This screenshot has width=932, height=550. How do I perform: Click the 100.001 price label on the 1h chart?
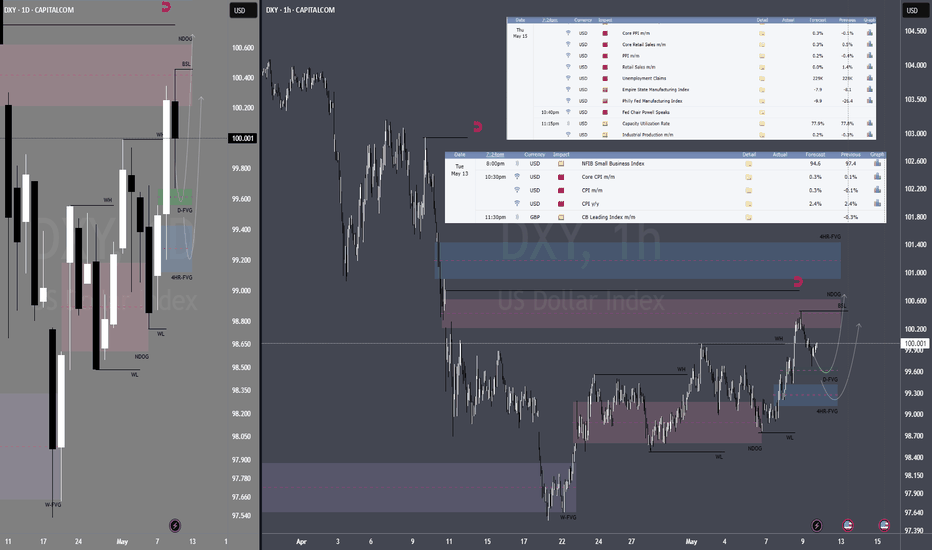click(915, 343)
